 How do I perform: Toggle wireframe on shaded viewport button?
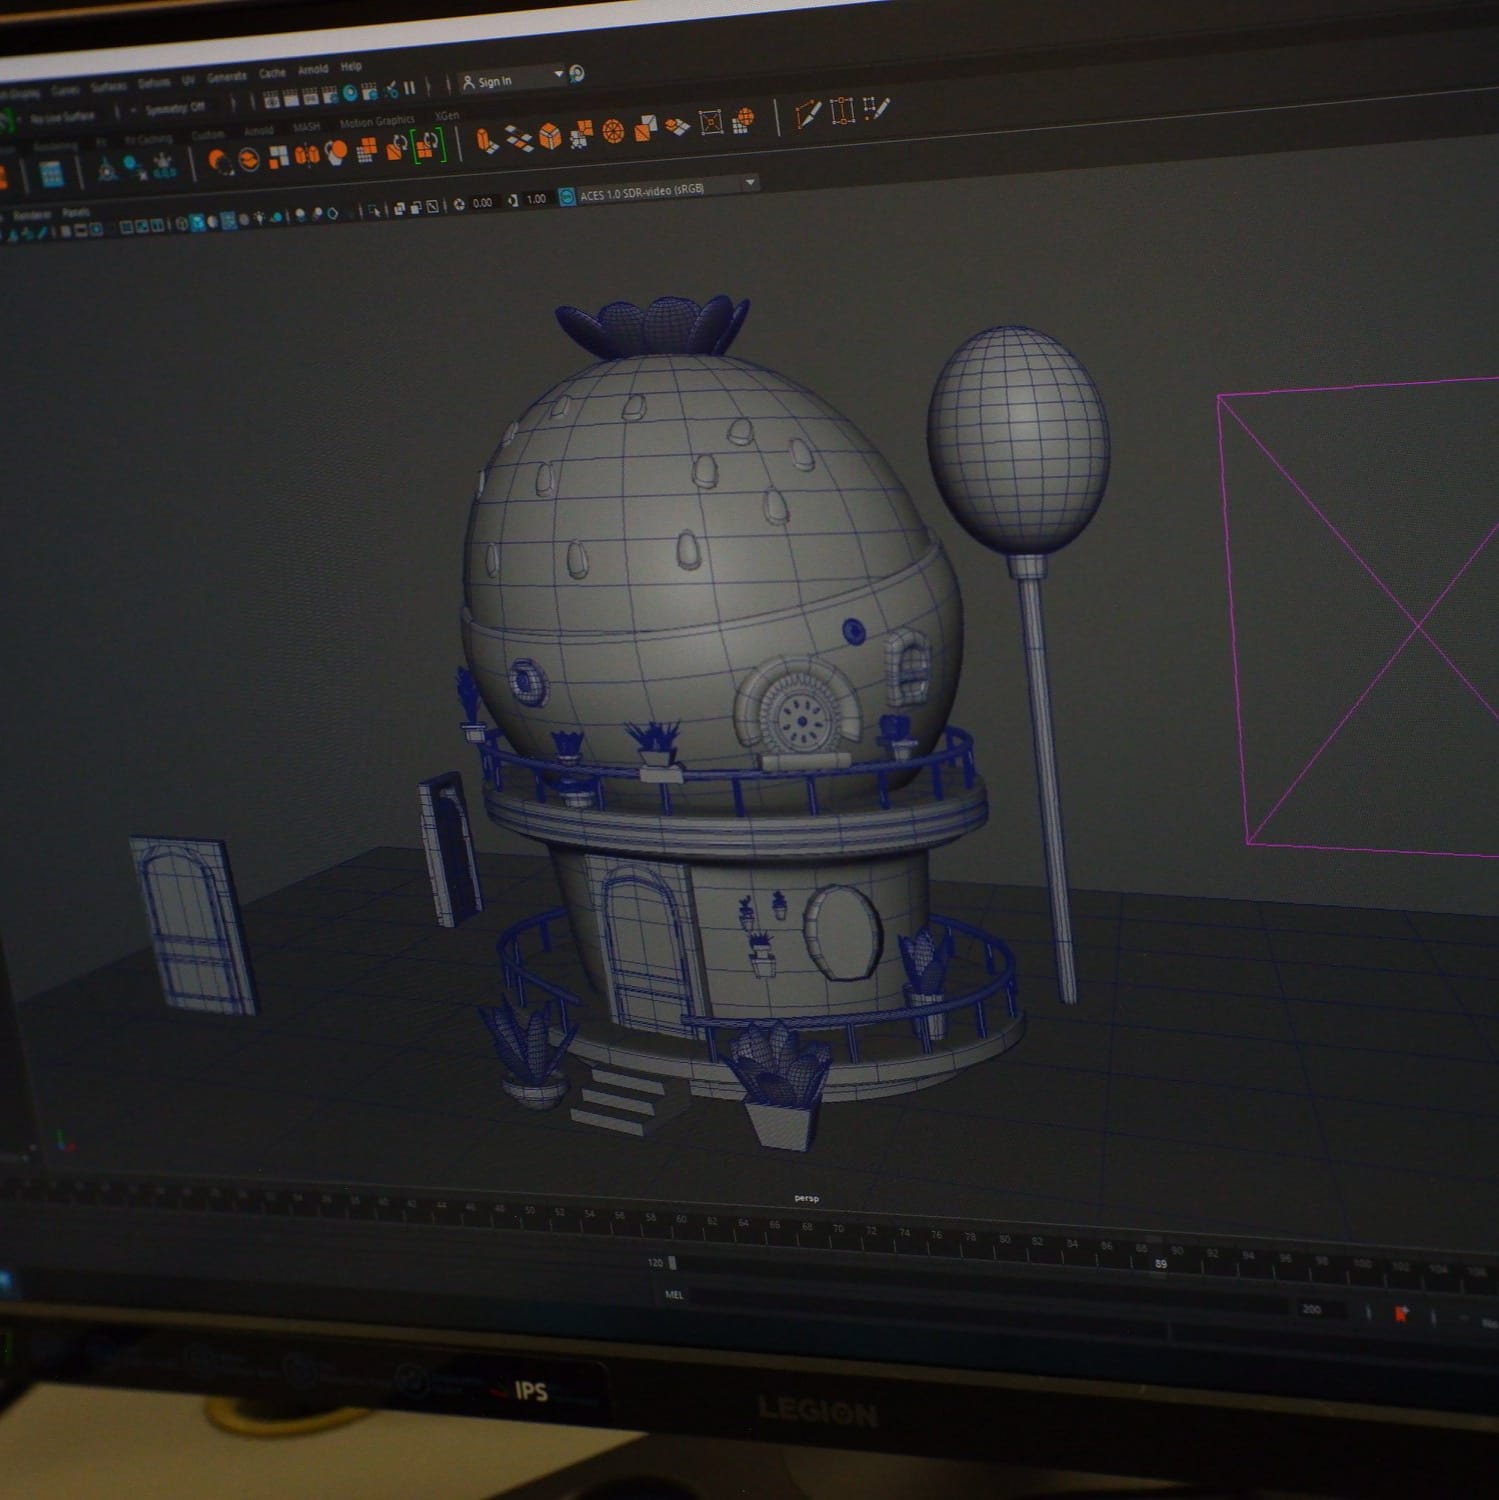(228, 220)
